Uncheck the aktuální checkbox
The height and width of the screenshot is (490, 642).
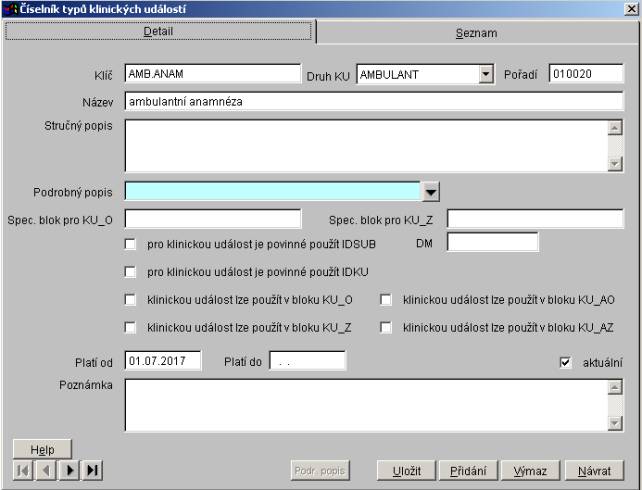pyautogui.click(x=565, y=362)
